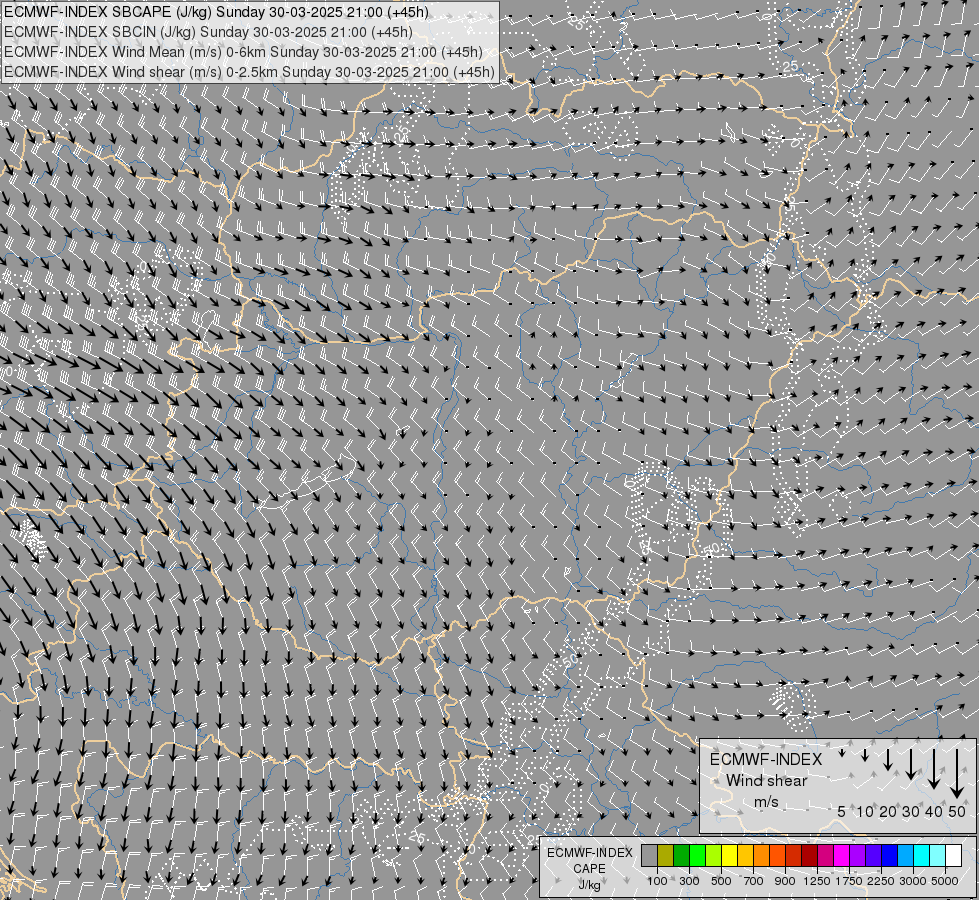
Task: Click the SBCAPE title line at top
Action: click(216, 12)
